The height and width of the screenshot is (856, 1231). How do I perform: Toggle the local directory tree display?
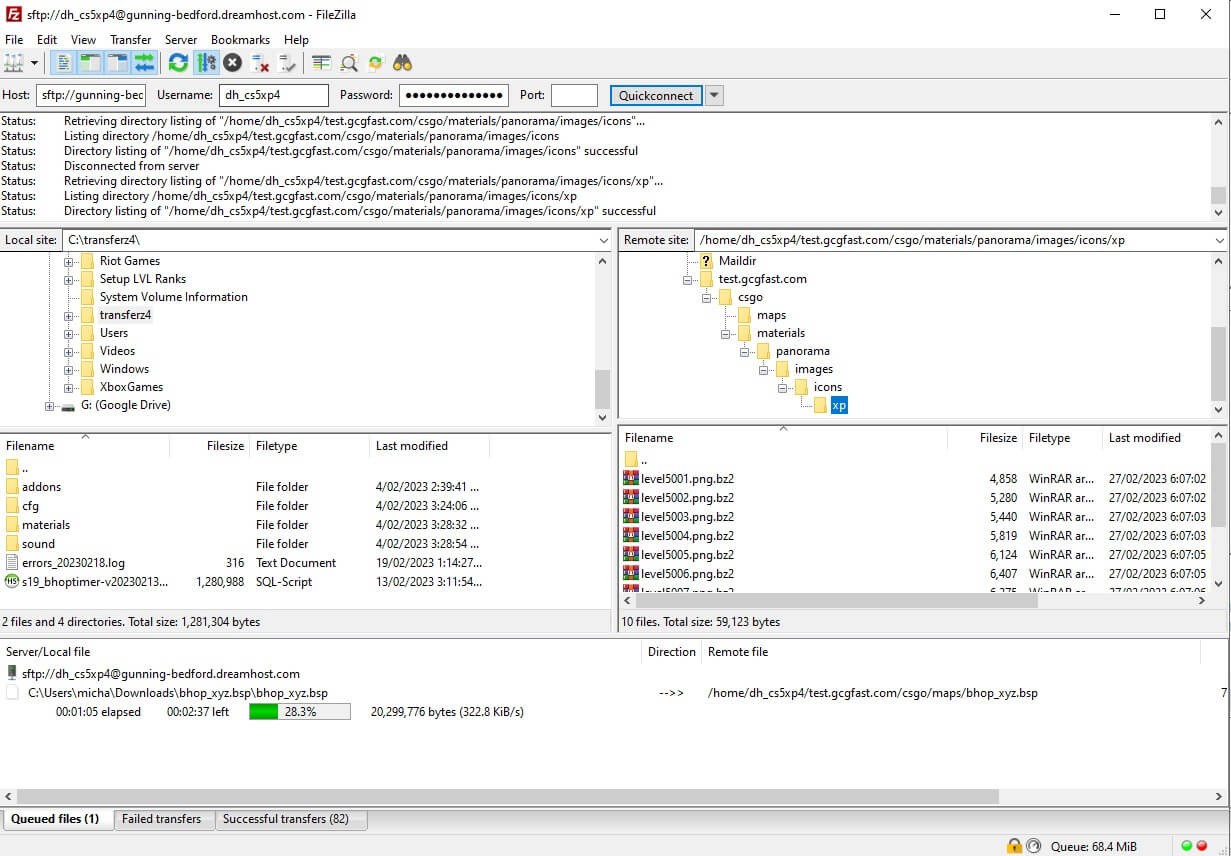tap(90, 63)
